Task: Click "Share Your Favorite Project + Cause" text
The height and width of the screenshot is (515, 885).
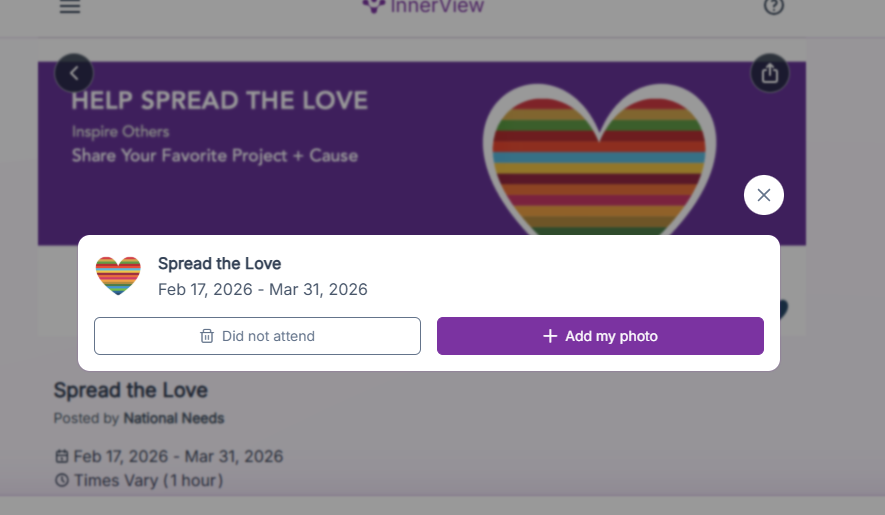Action: [x=214, y=156]
